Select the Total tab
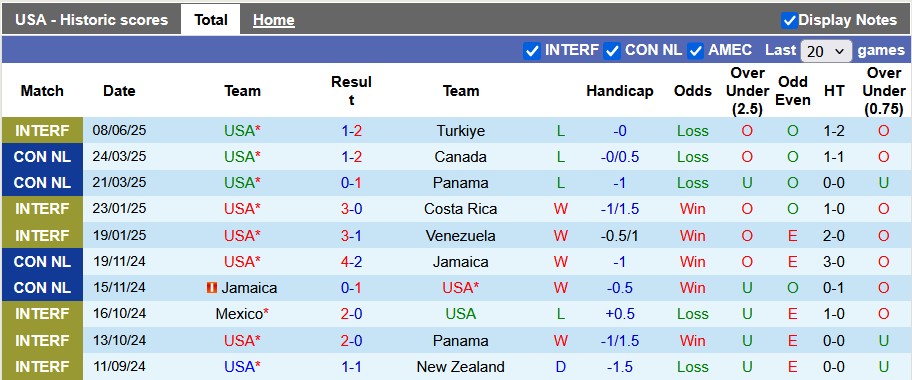The image size is (912, 380). (x=211, y=20)
